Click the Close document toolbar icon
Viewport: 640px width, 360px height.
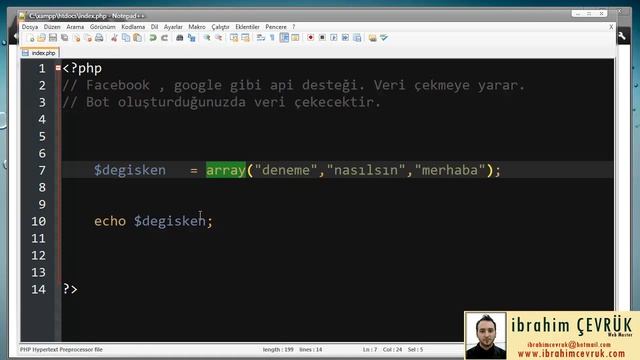76,38
